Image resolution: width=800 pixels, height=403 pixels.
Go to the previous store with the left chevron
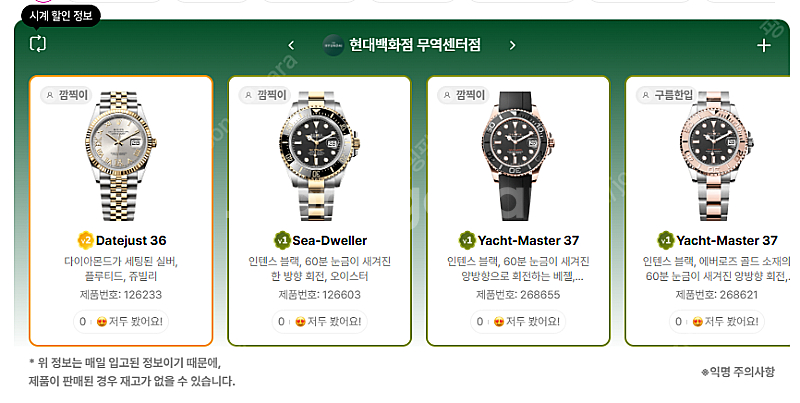click(x=291, y=45)
